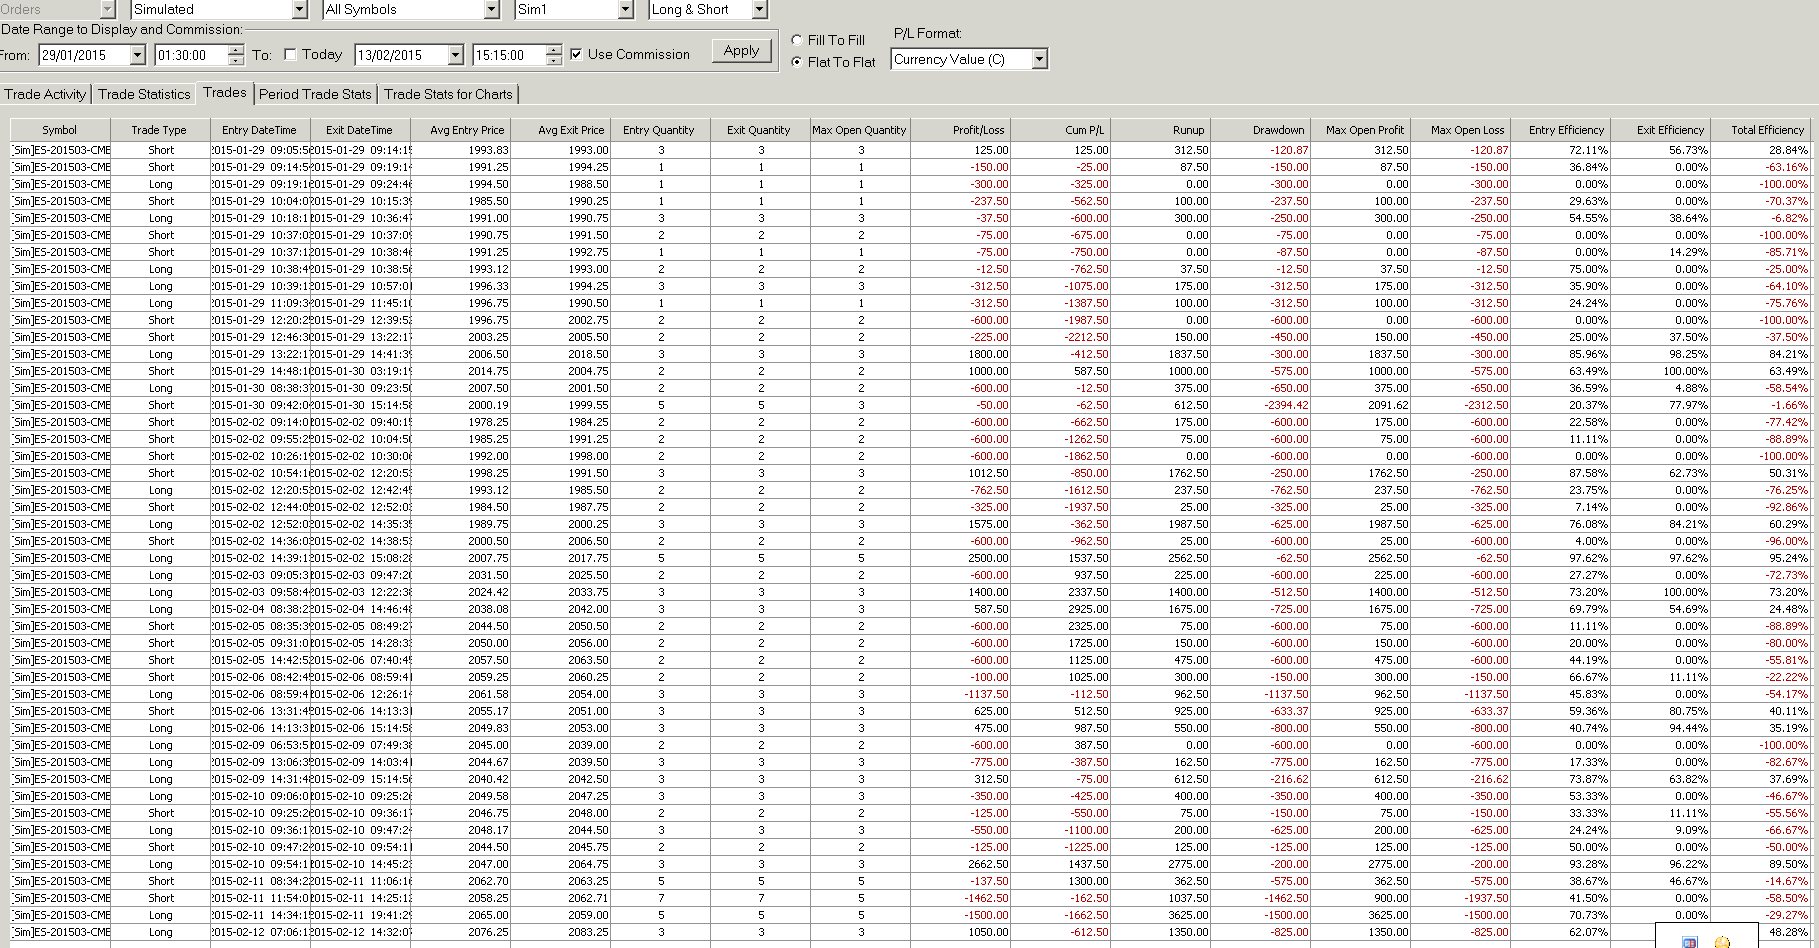Open the Trade Stats for Charts tab
1819x948 pixels.
pos(448,94)
